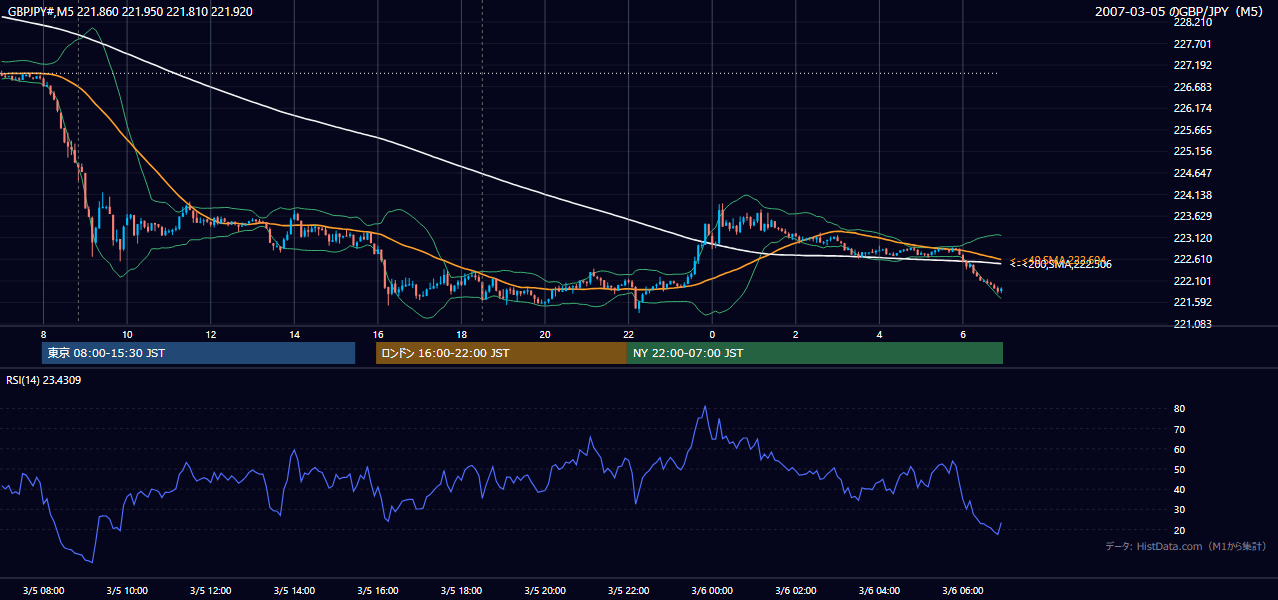
Task: Click the 3/6 06:00 bottom time label
Action: 962,590
